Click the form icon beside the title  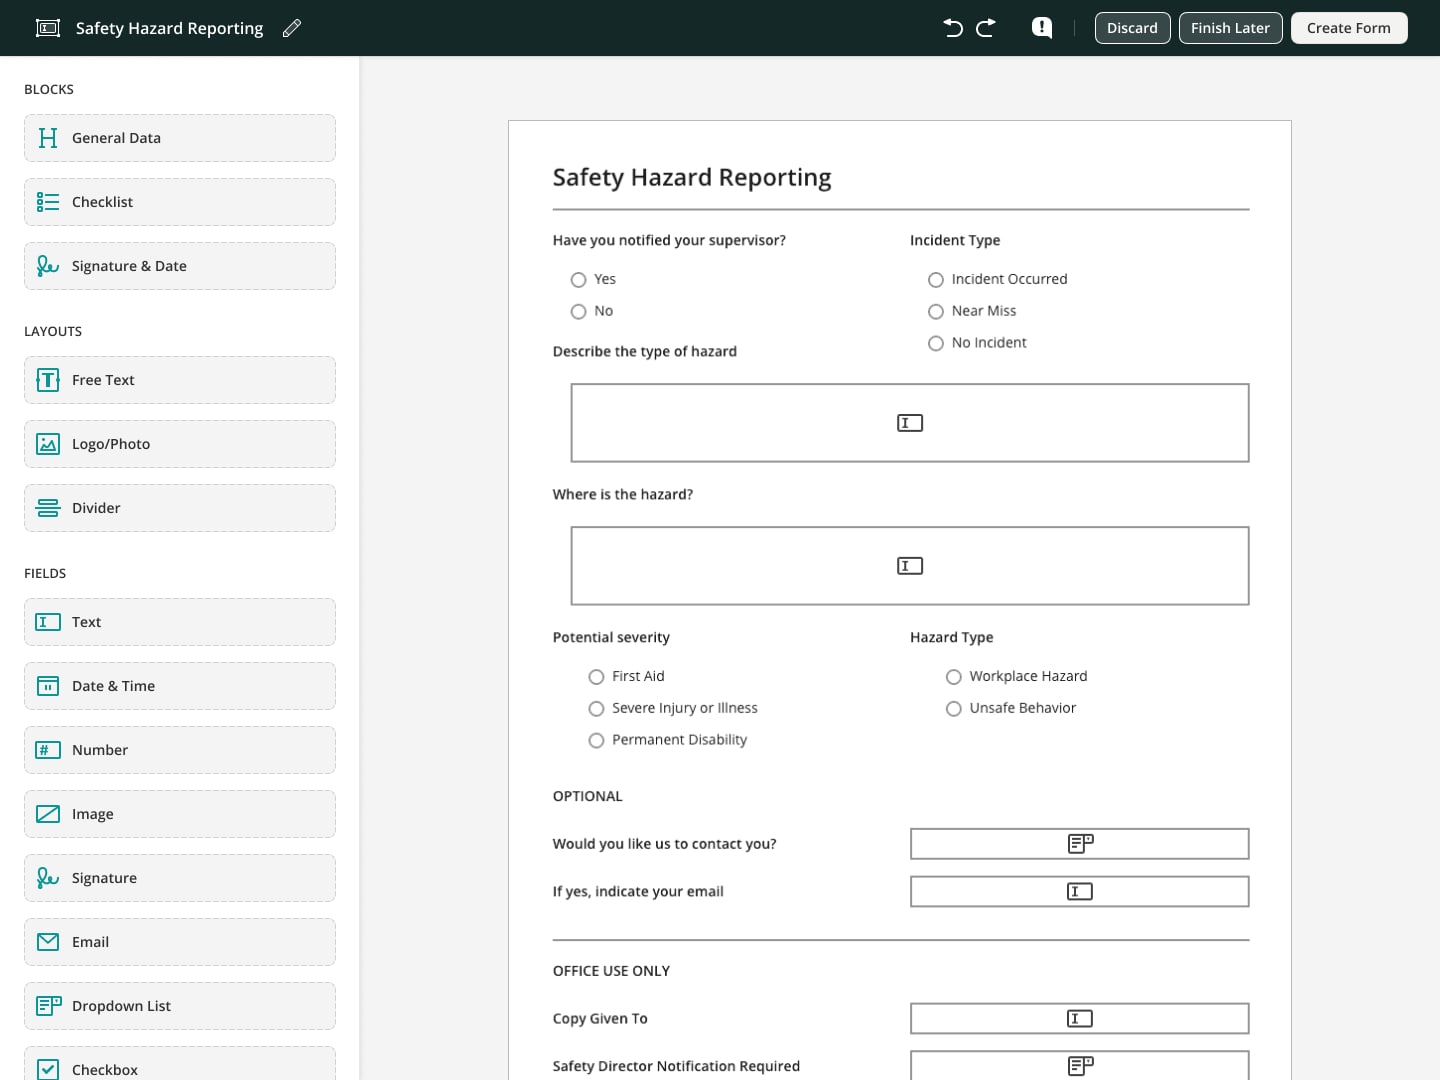point(48,28)
